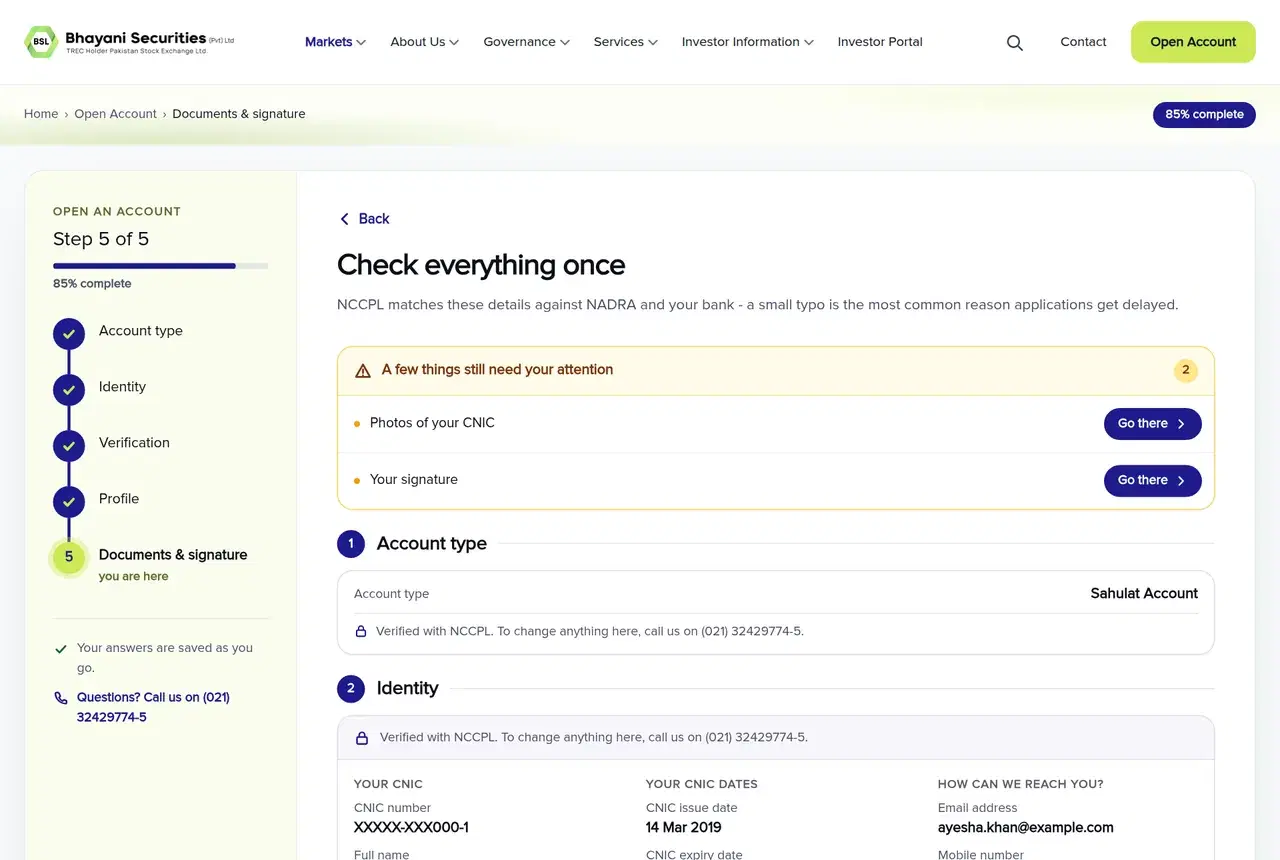Expand the Governance dropdown menu
1280x860 pixels.
(526, 42)
